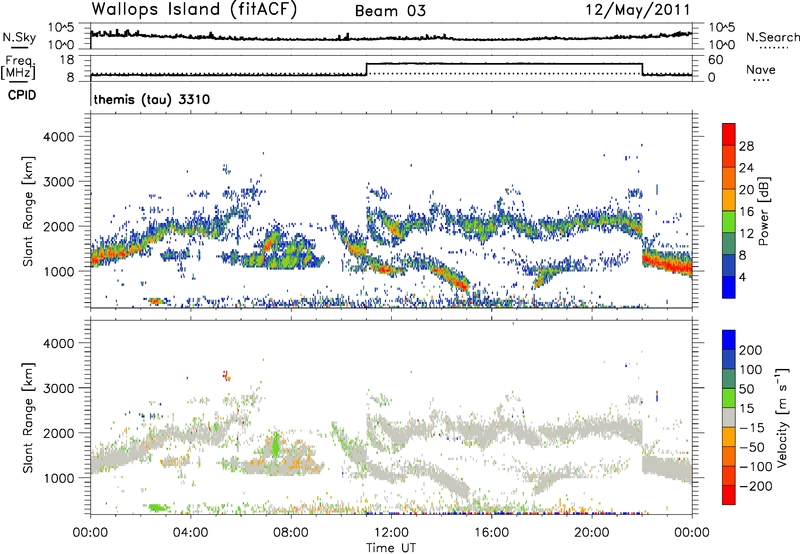Click the "themis (tau) 3310" program text
The height and width of the screenshot is (554, 800).
pos(152,99)
